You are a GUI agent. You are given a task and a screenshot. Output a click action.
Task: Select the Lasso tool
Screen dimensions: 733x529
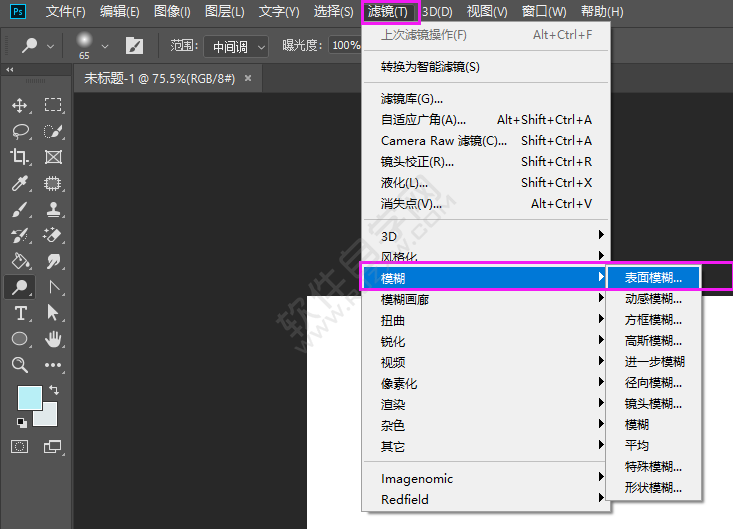pos(20,131)
